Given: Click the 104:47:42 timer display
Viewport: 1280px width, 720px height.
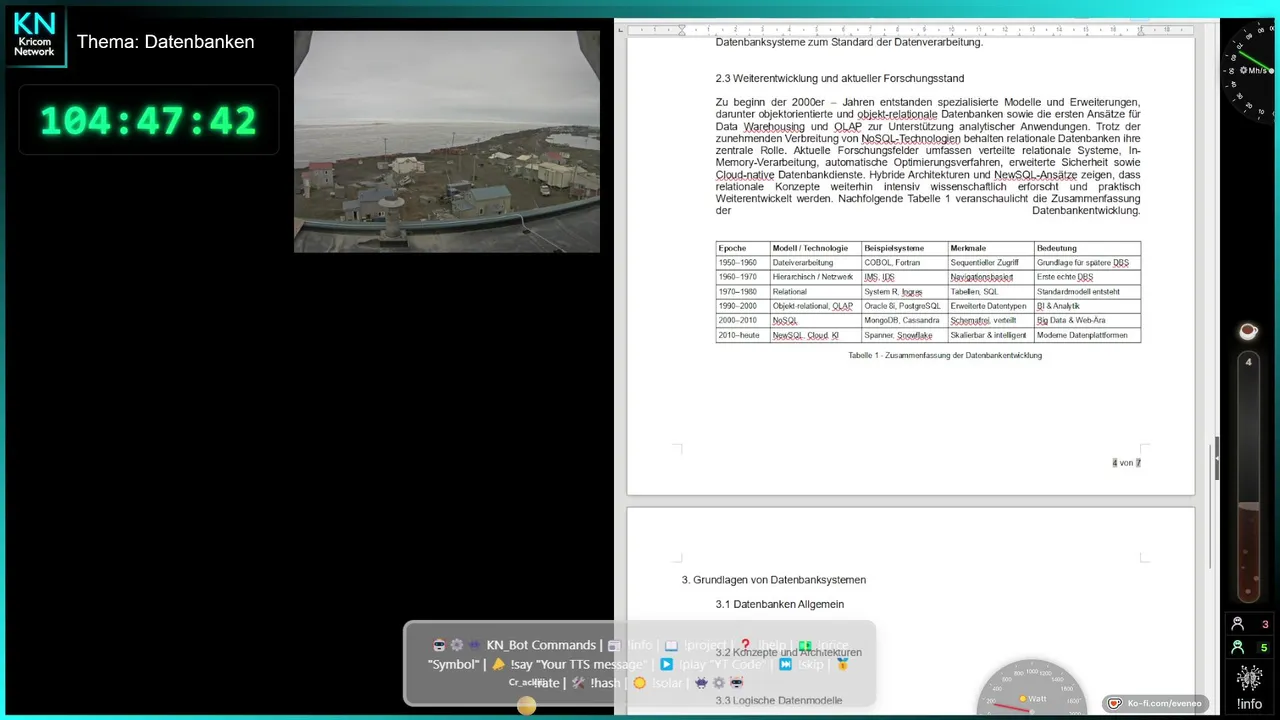Looking at the screenshot, I should pos(148,121).
